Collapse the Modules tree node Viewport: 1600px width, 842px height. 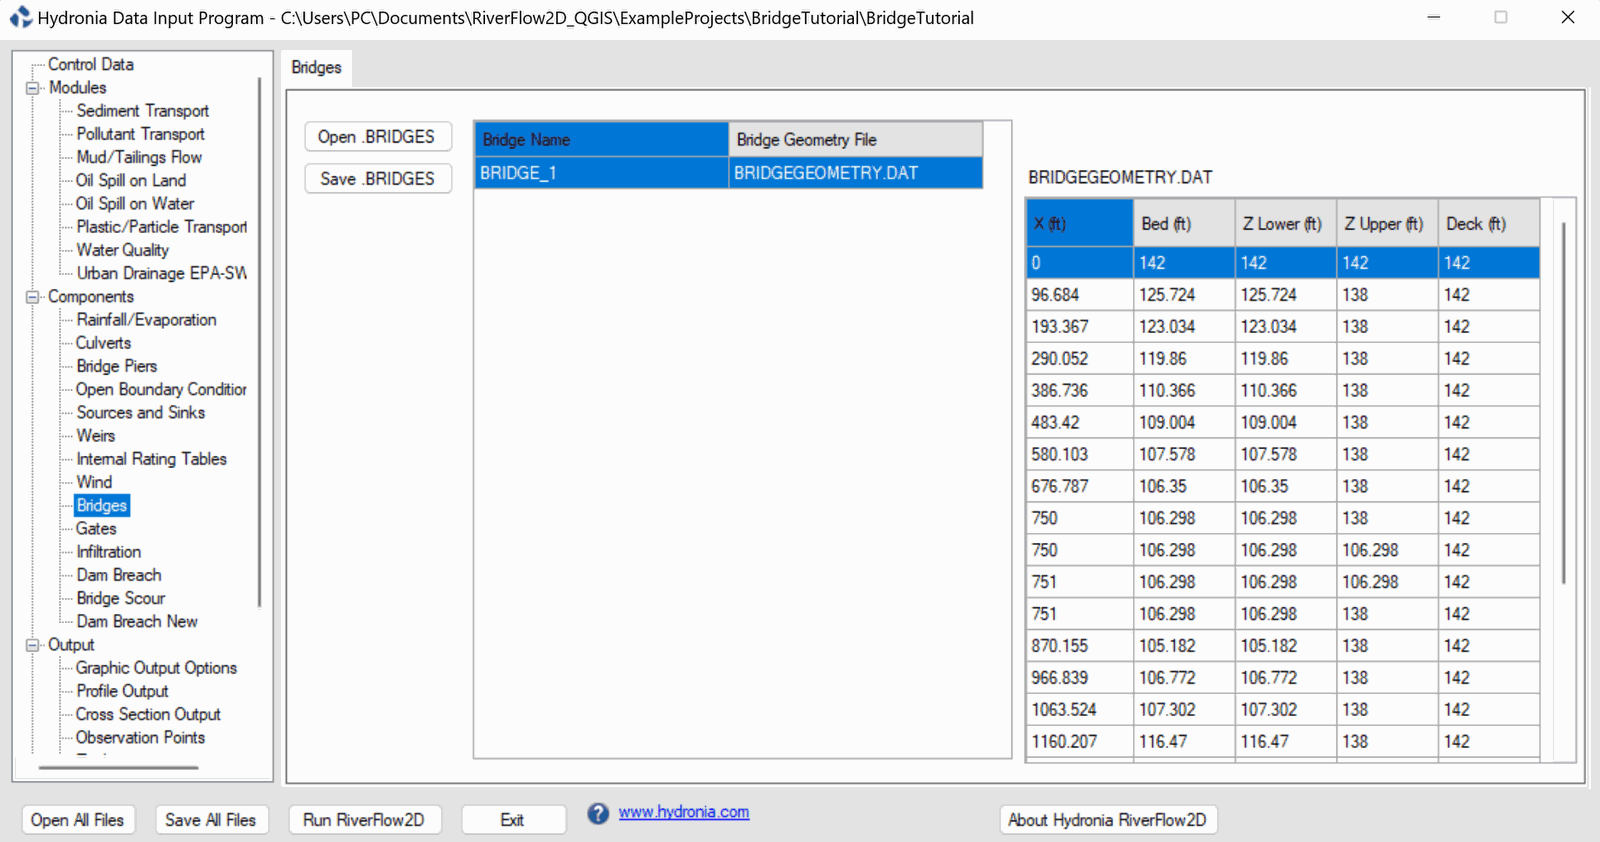pos(33,88)
